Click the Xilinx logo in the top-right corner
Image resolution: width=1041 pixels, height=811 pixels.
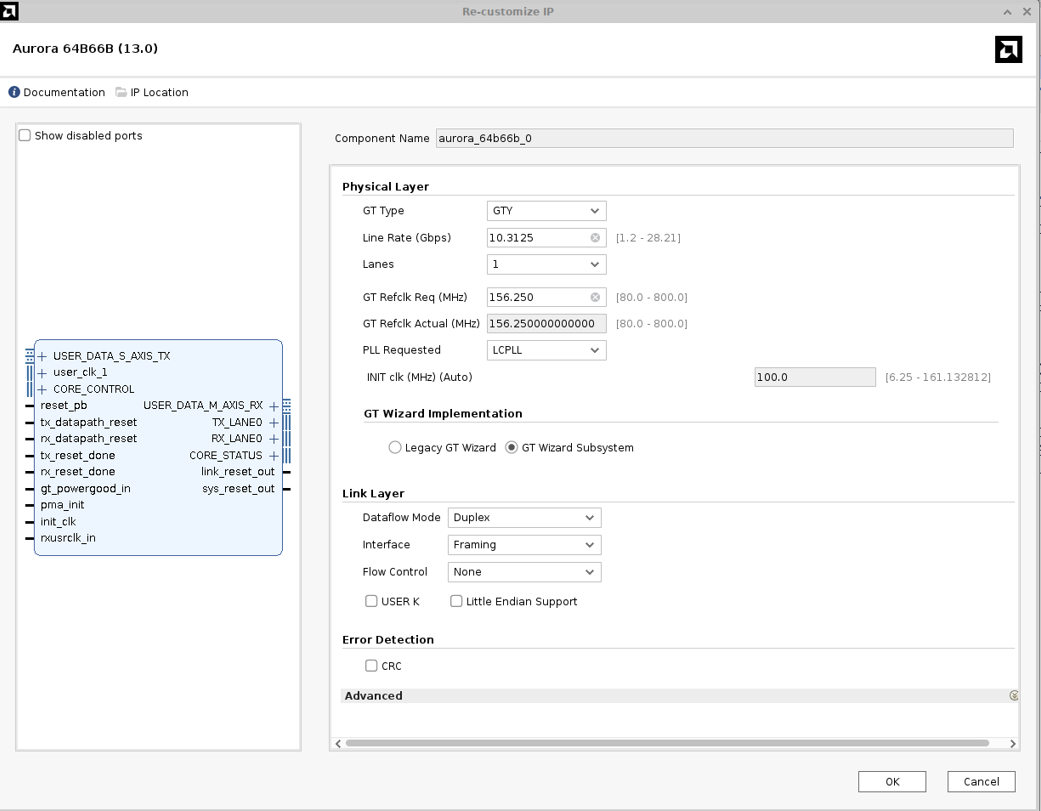(1008, 48)
